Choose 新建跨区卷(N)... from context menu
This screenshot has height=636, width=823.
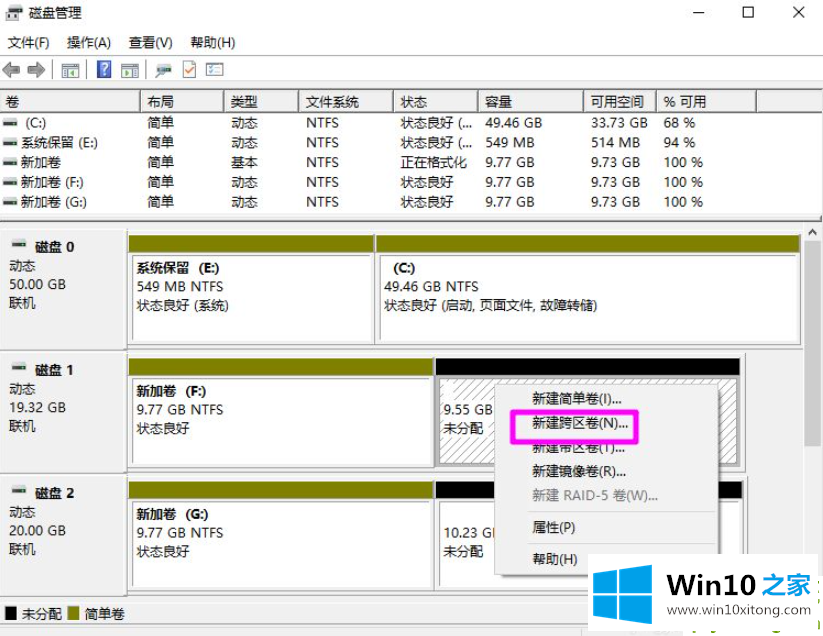[x=580, y=423]
